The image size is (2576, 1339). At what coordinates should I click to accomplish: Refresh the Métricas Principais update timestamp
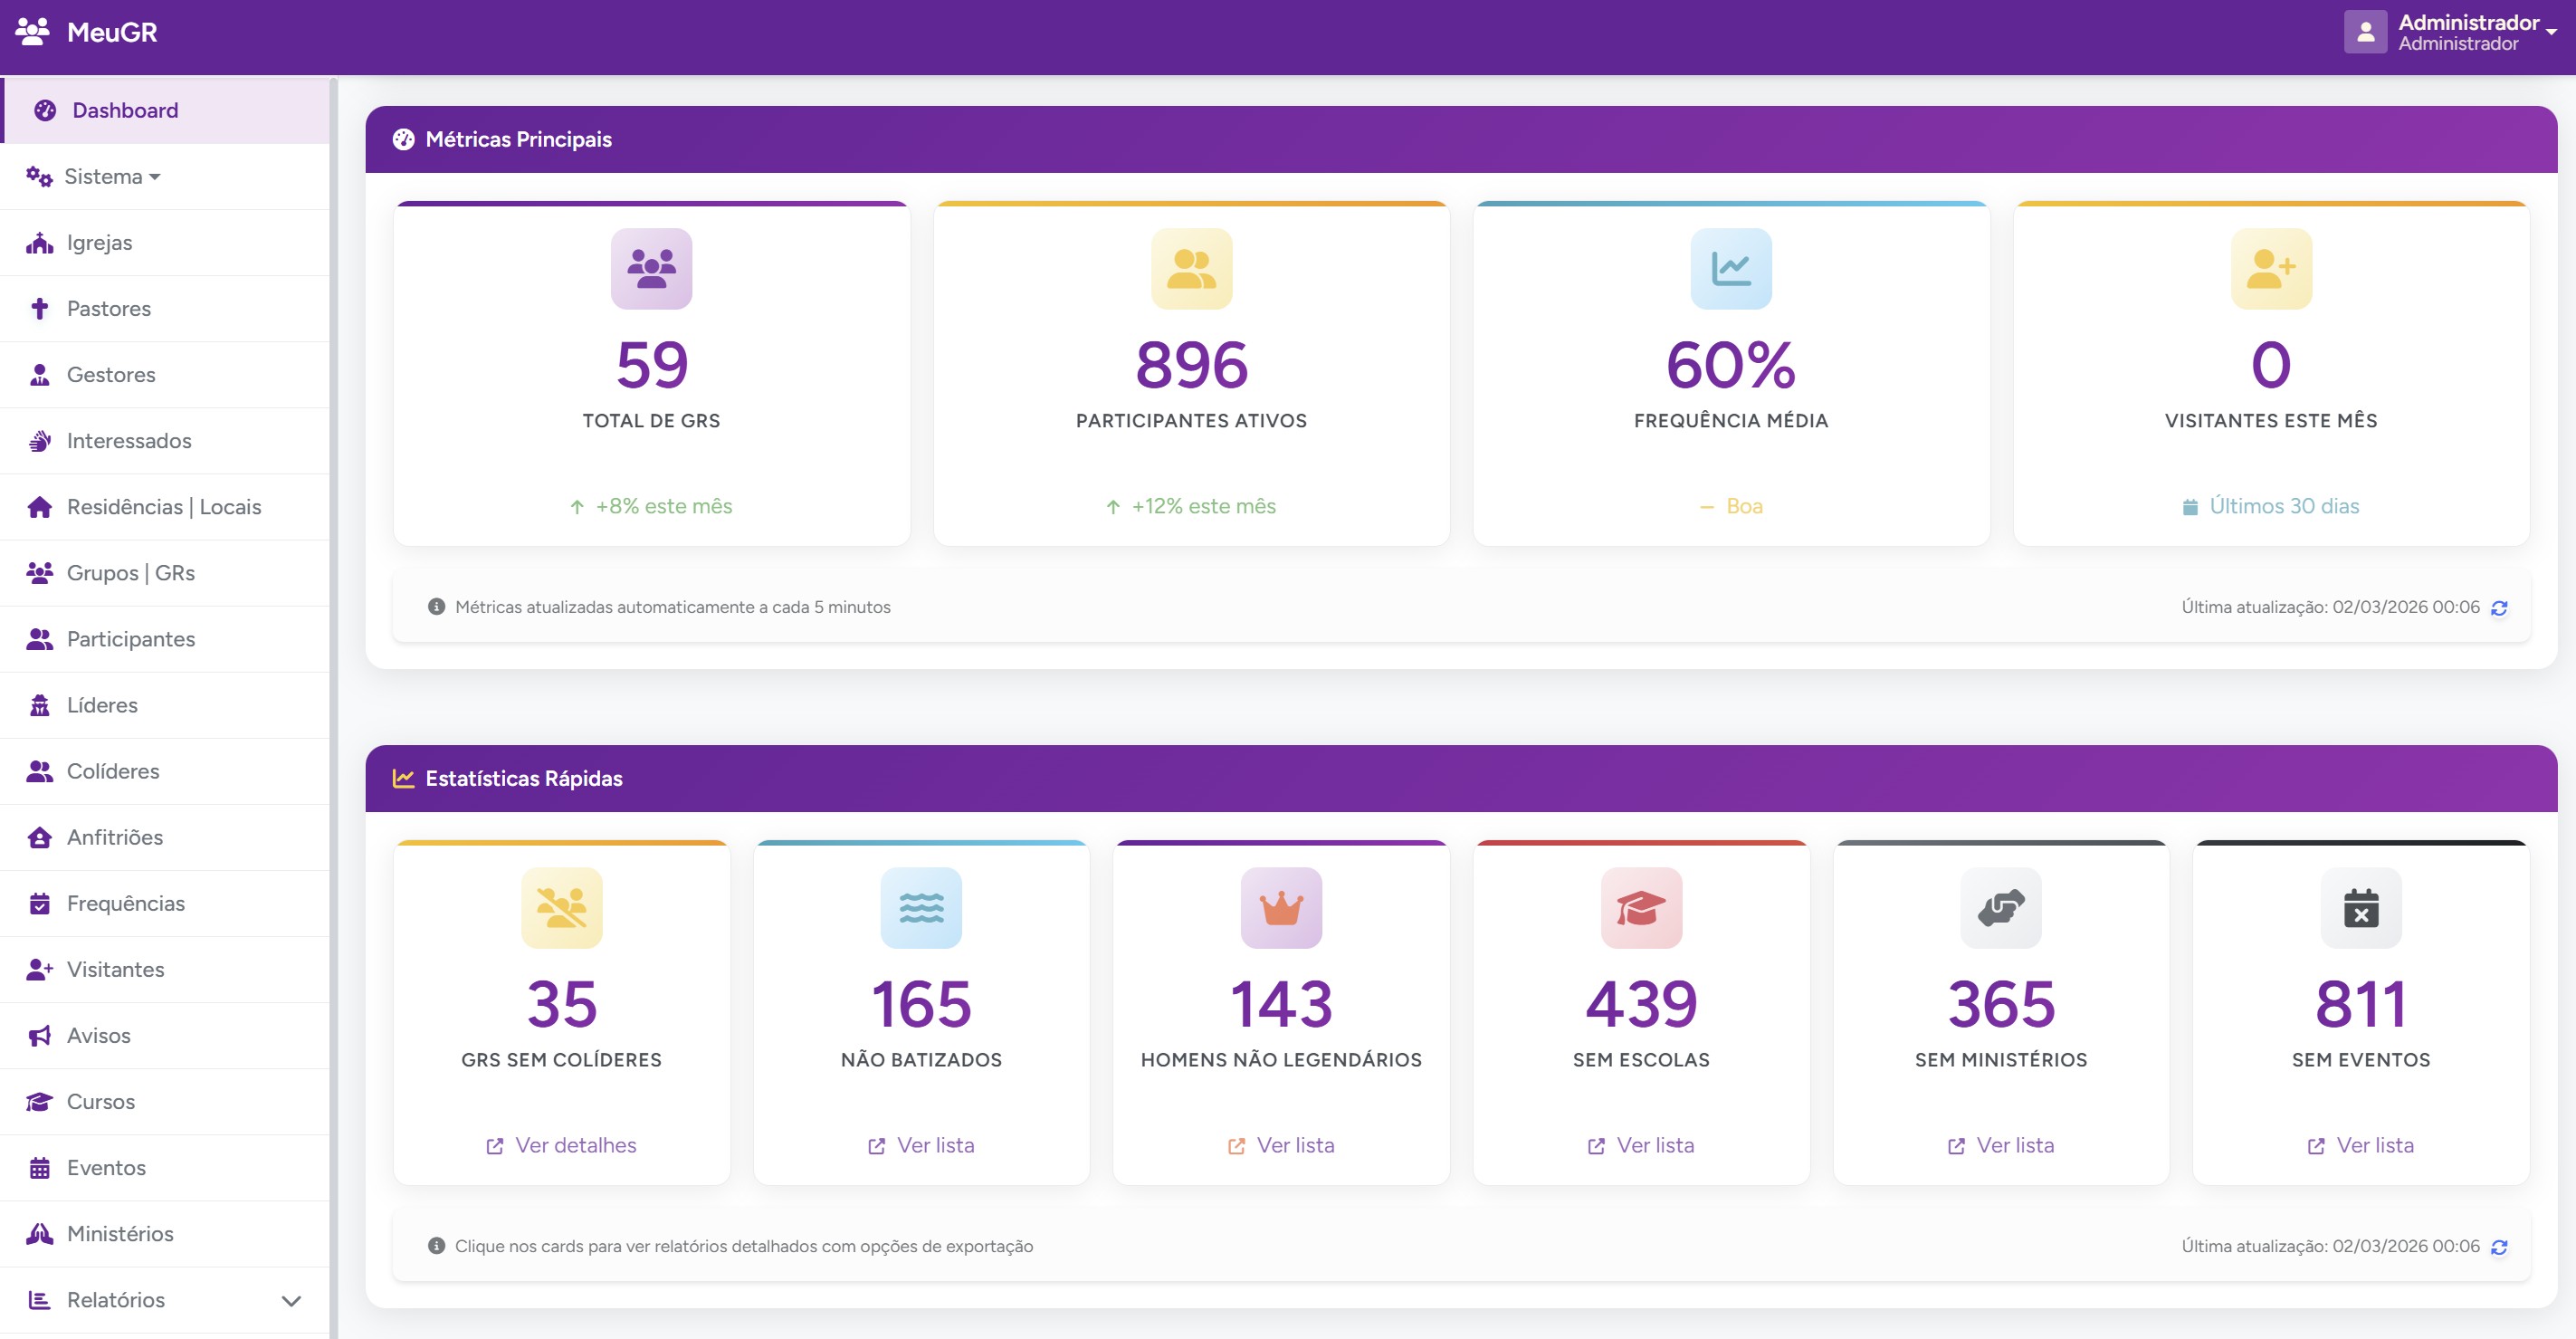2500,607
